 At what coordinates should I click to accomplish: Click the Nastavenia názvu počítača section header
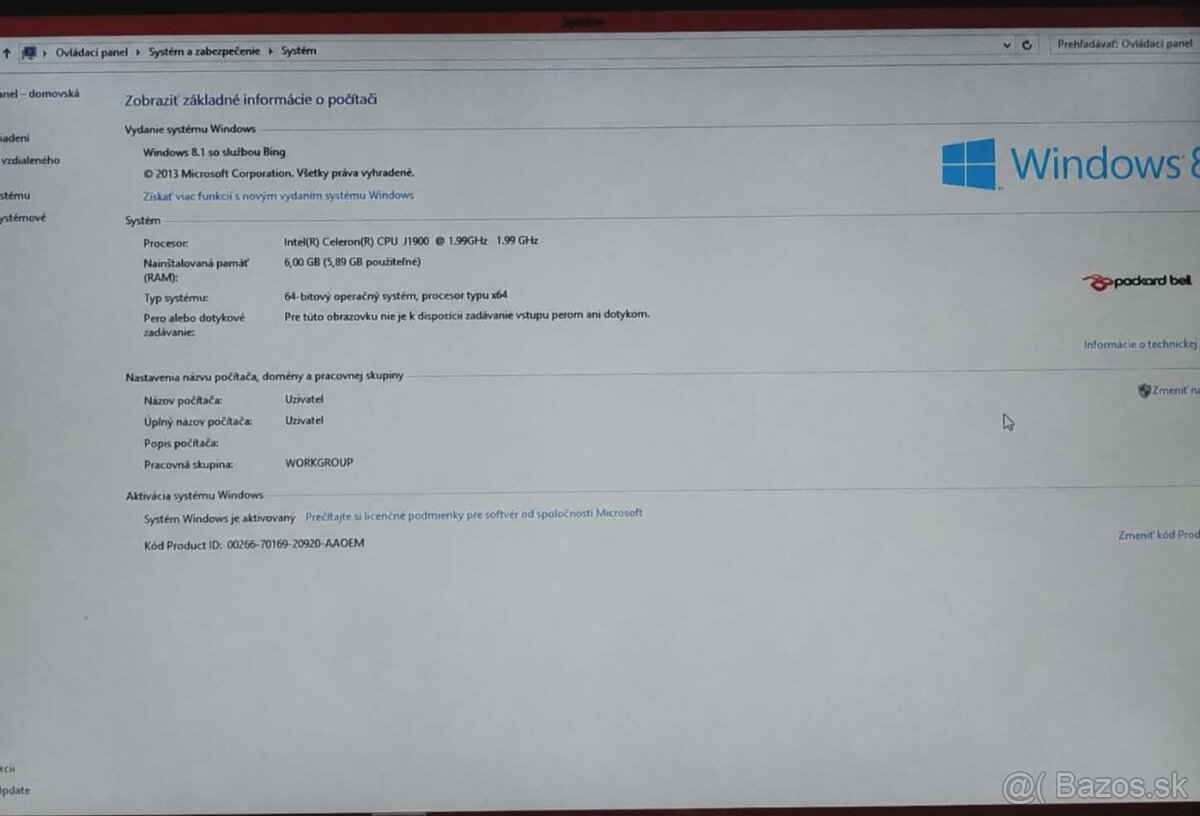click(x=264, y=376)
